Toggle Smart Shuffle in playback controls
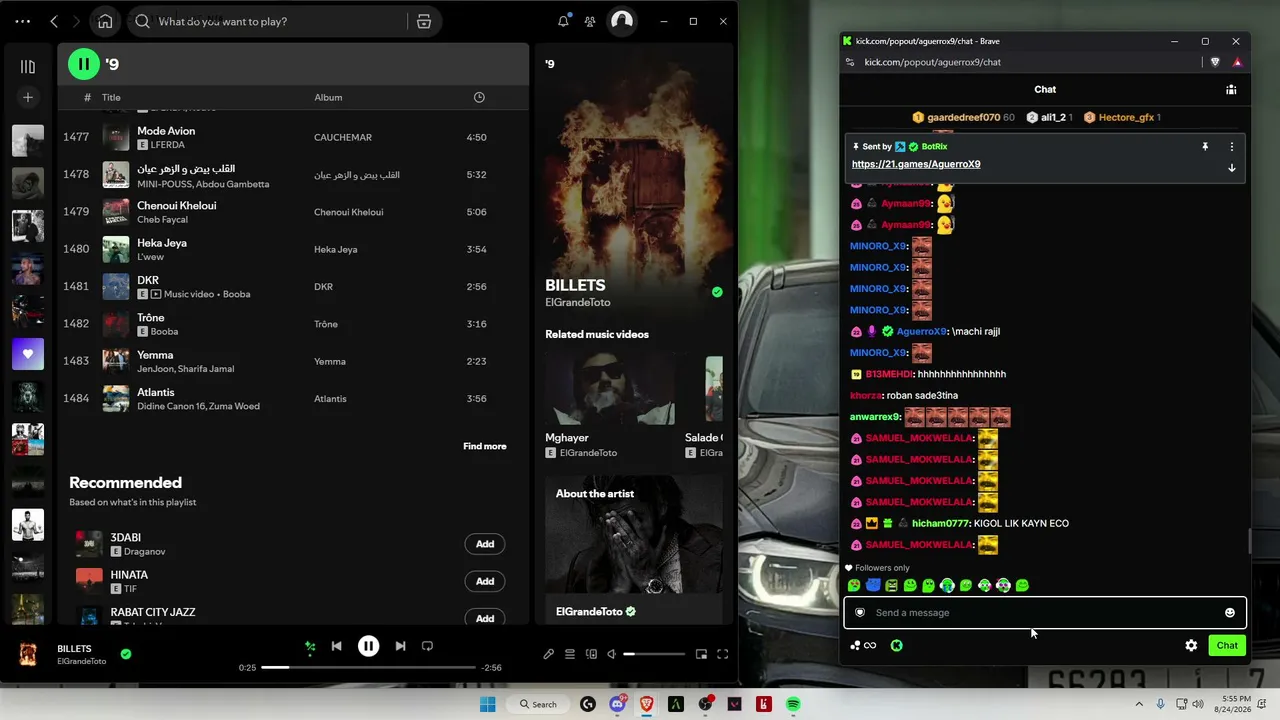1280x720 pixels. (310, 646)
